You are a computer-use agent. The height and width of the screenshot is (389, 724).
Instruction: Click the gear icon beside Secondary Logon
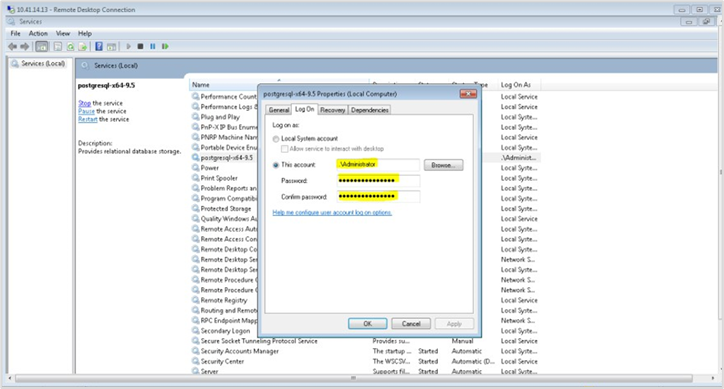coord(196,331)
